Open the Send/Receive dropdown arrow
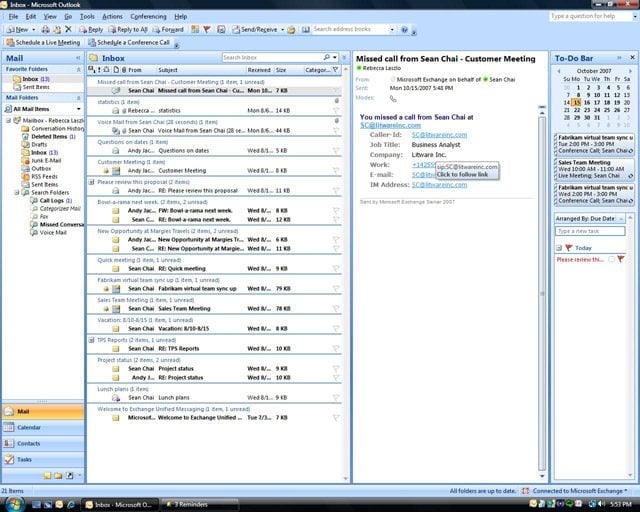 coord(282,29)
